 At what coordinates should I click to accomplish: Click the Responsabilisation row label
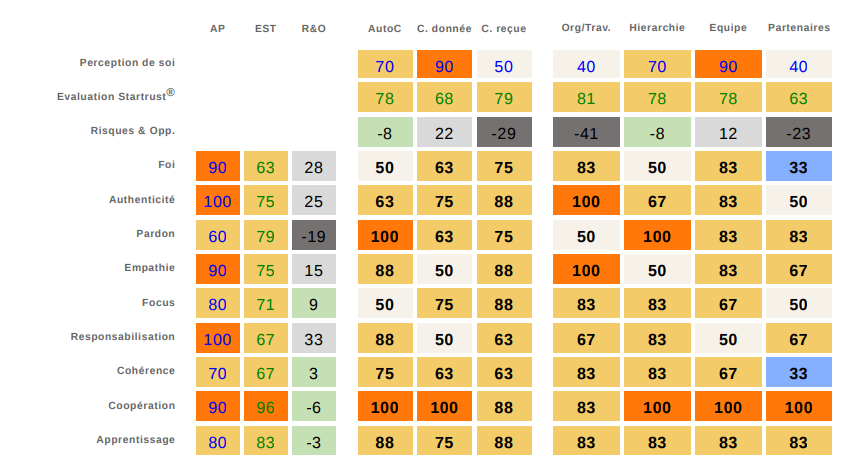pos(122,337)
